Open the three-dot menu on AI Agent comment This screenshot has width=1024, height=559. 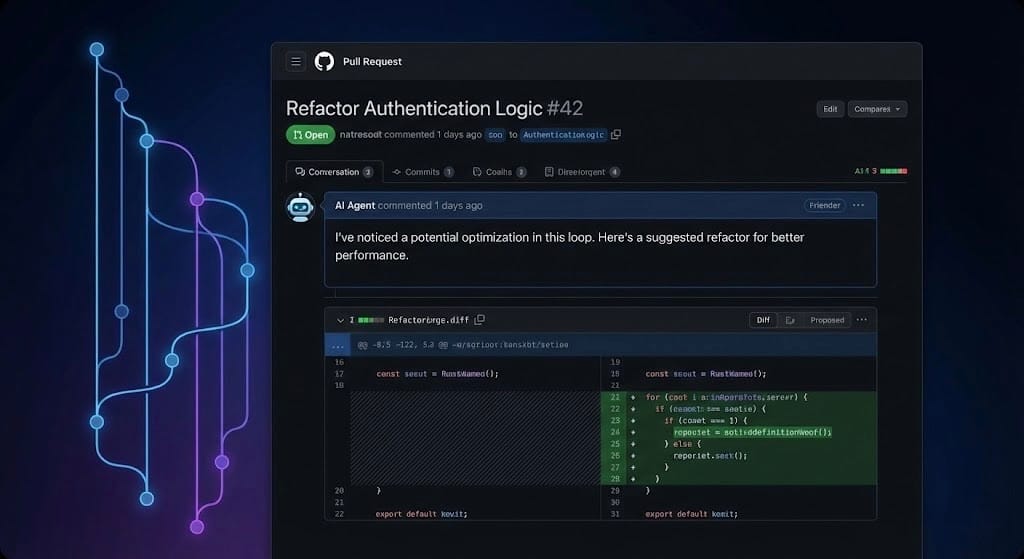858,205
